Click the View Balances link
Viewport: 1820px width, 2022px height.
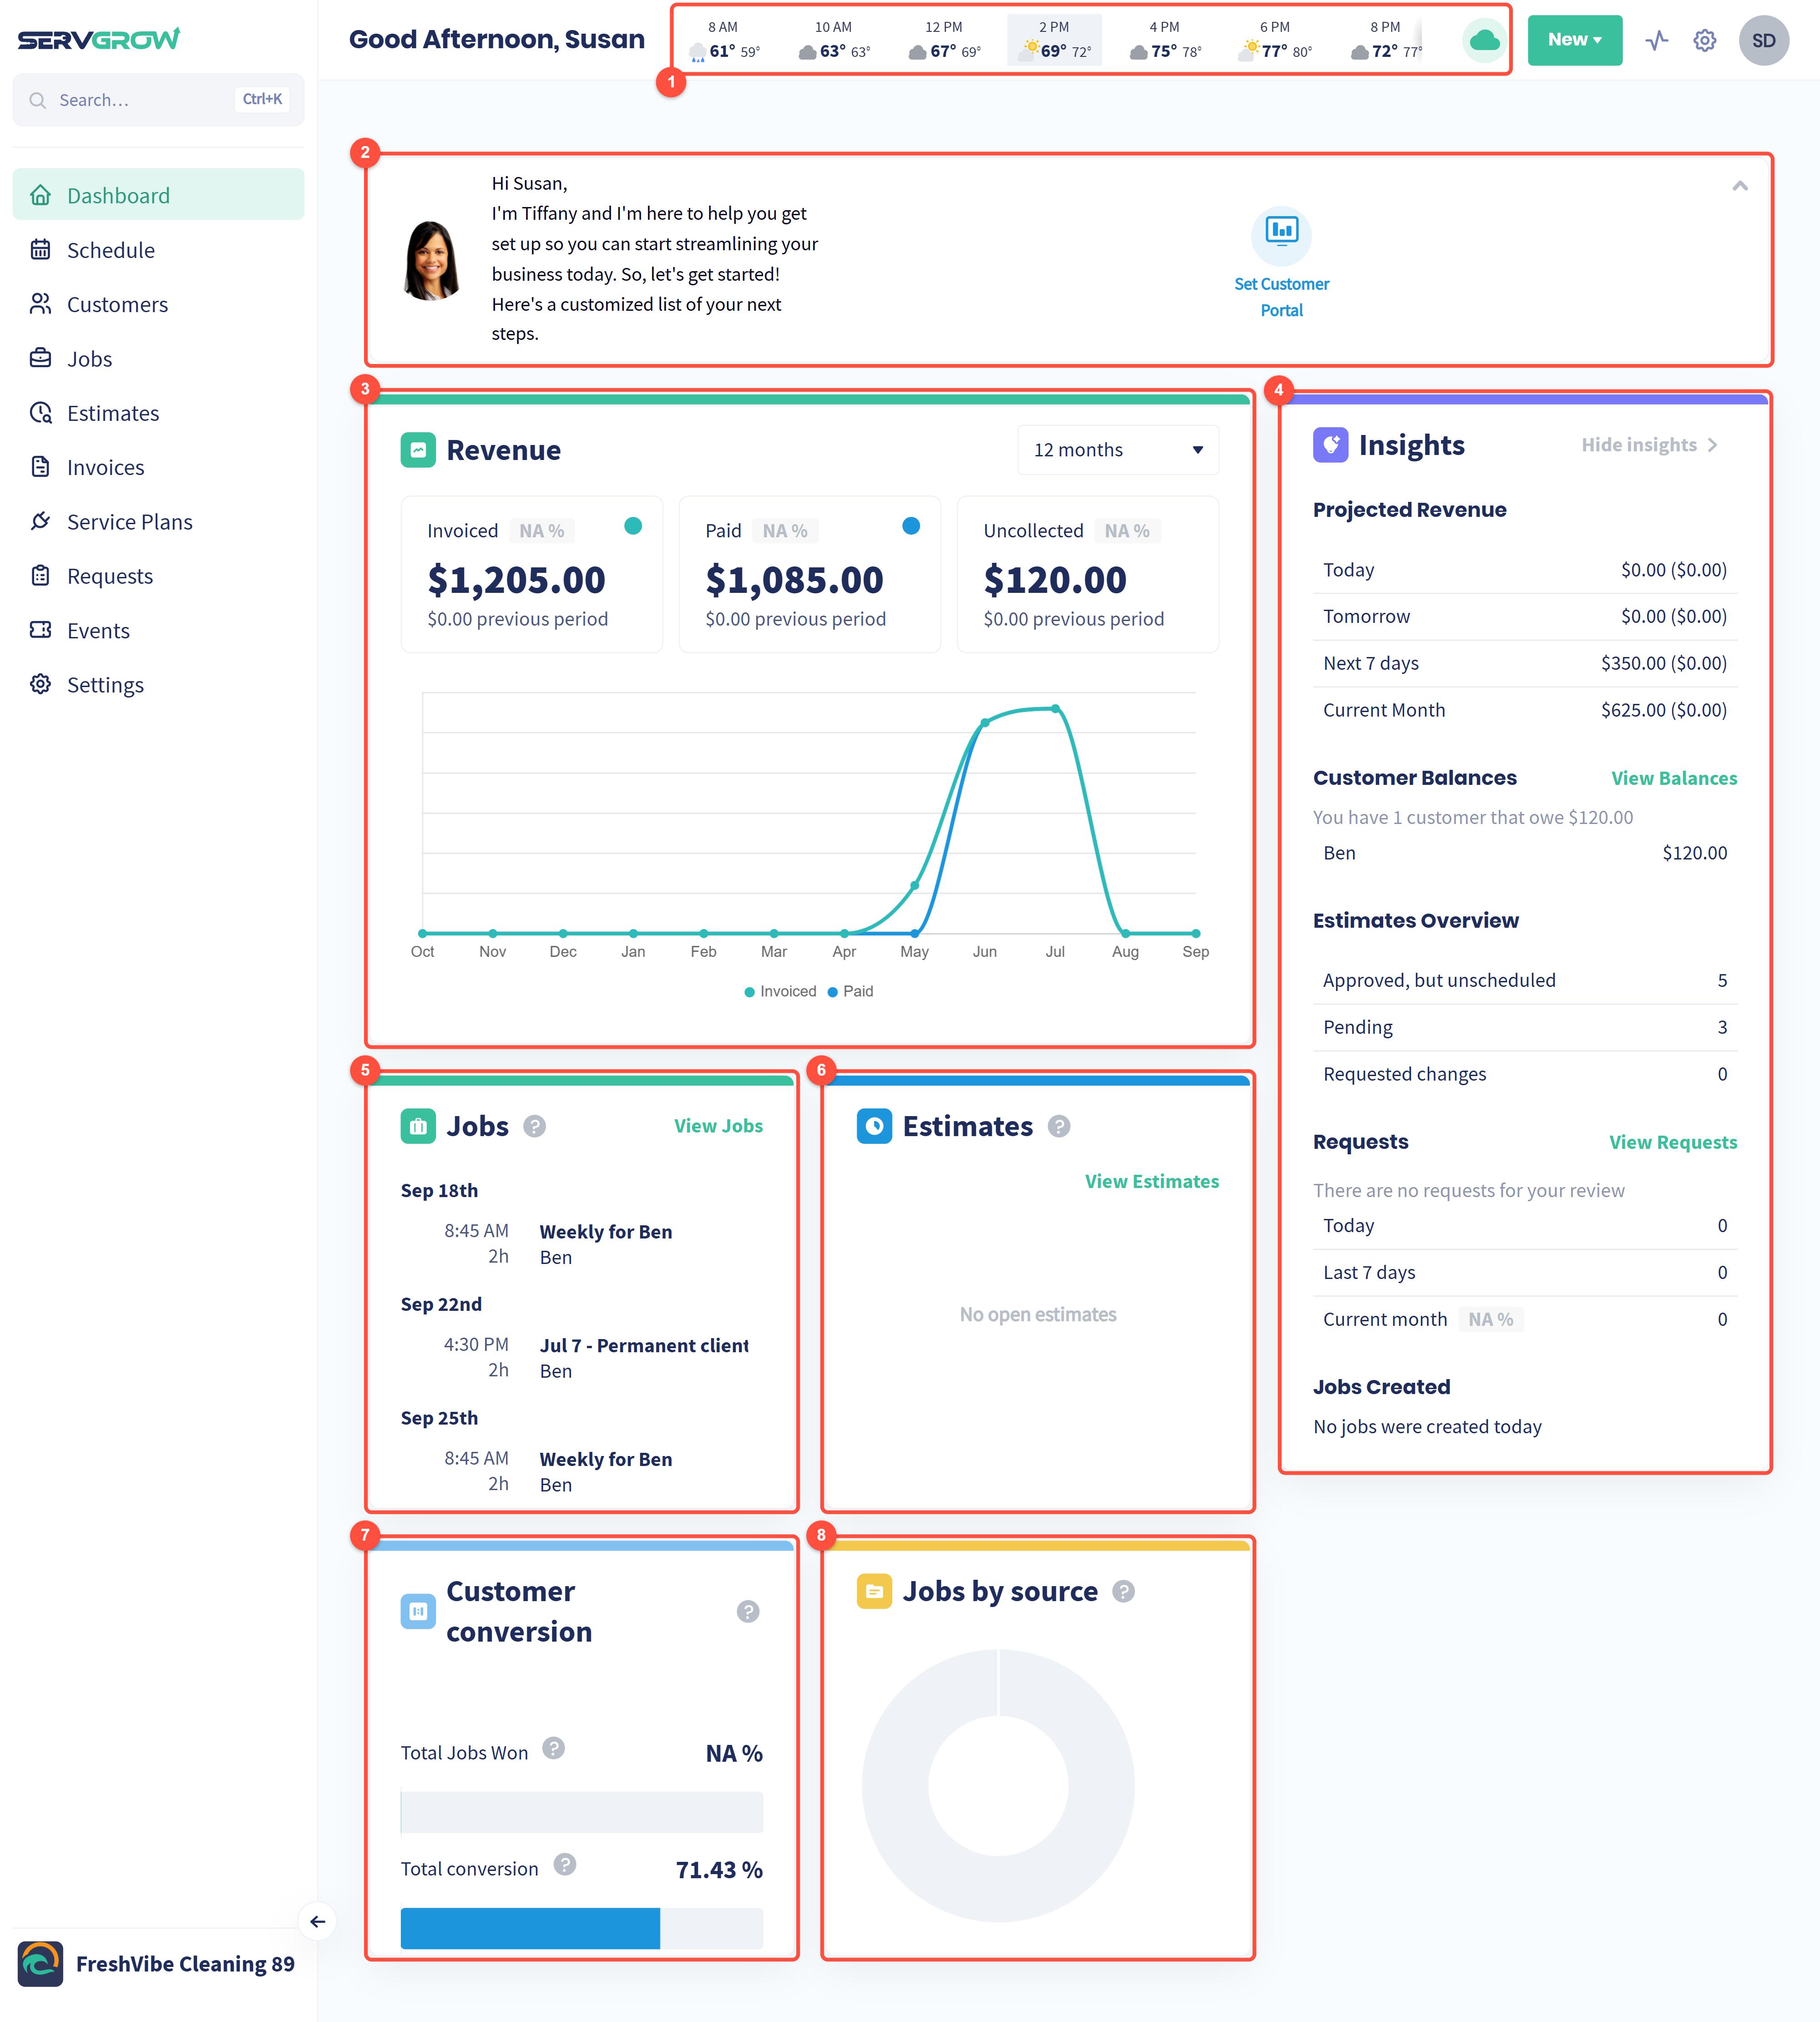point(1673,778)
